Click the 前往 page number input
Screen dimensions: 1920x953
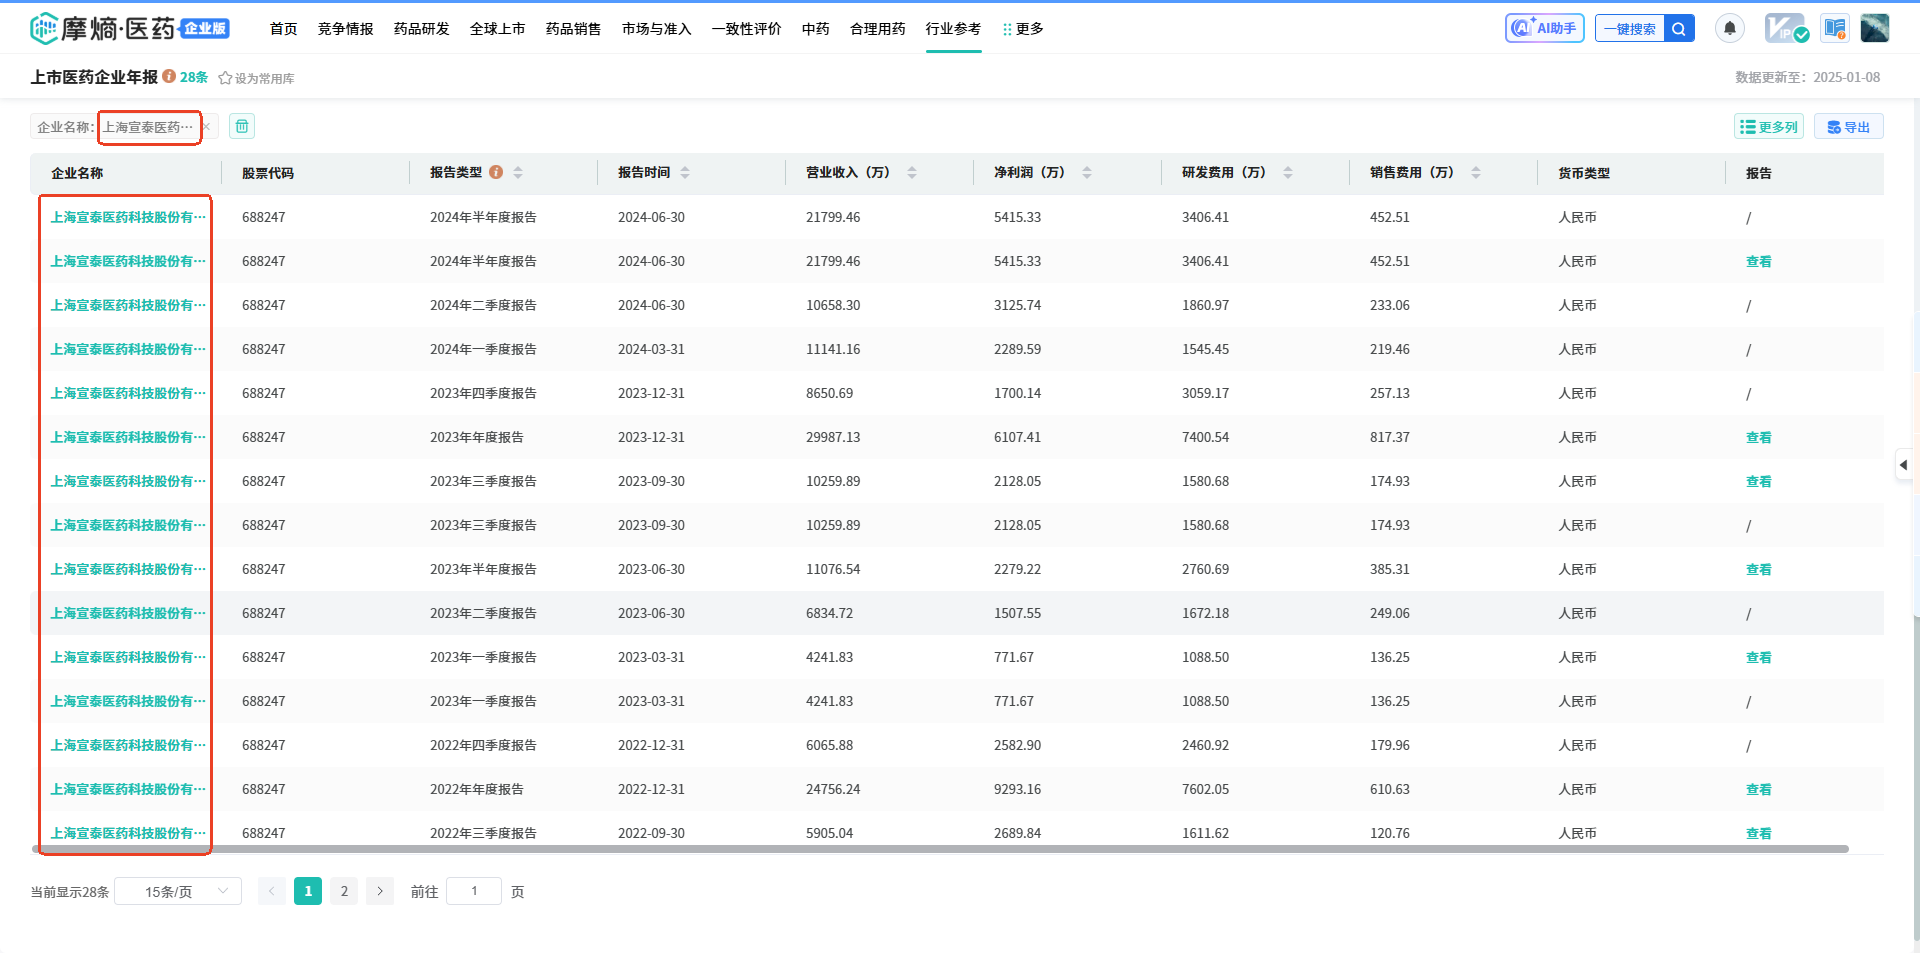[474, 891]
